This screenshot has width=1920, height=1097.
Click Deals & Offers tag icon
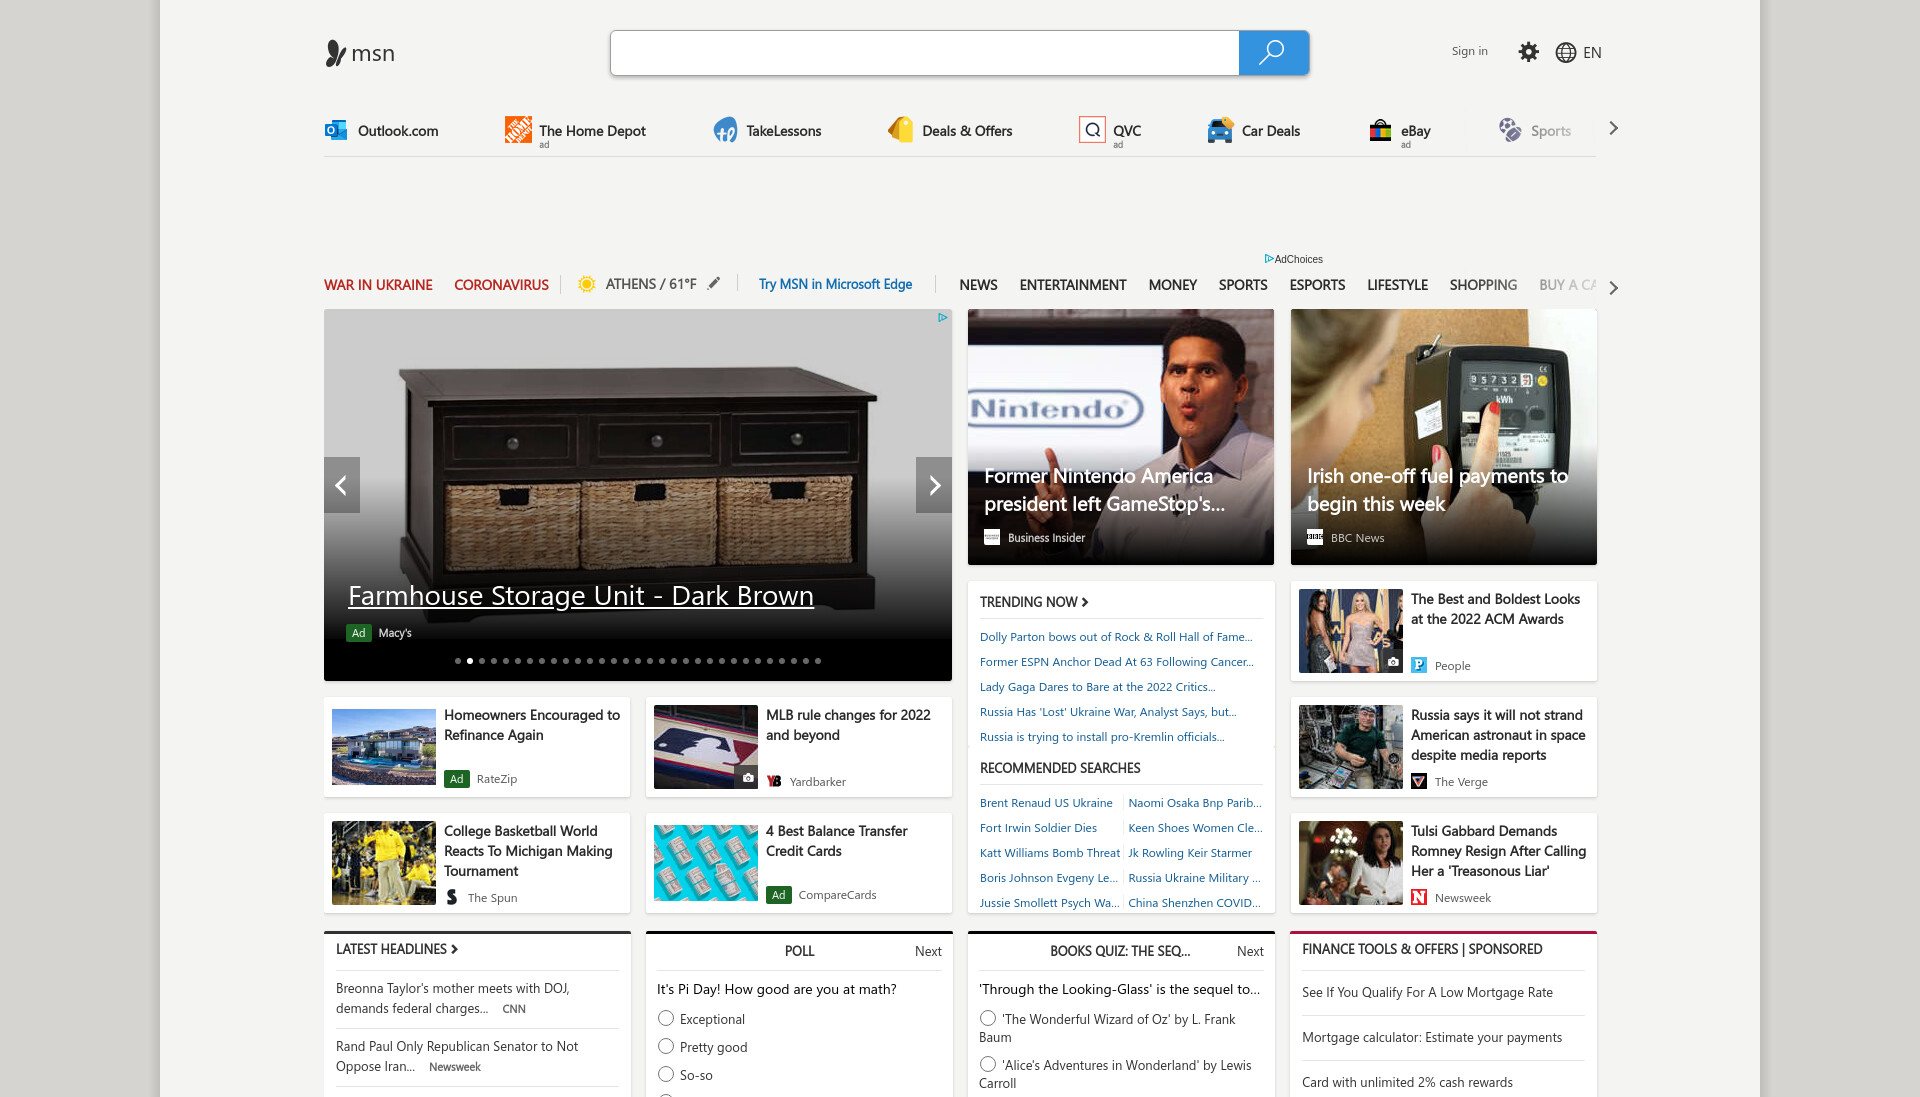pos(900,130)
